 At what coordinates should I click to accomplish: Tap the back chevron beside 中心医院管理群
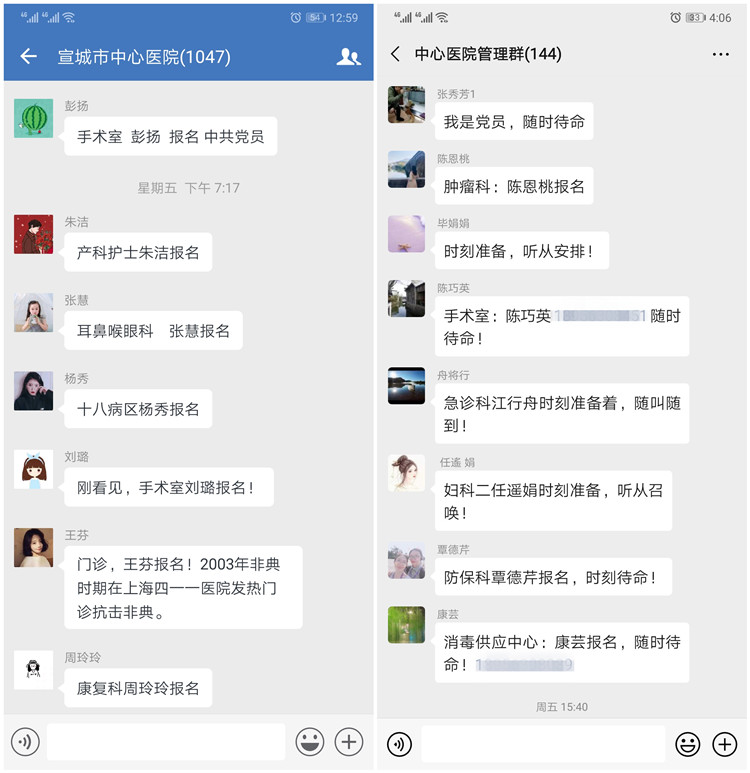click(395, 54)
